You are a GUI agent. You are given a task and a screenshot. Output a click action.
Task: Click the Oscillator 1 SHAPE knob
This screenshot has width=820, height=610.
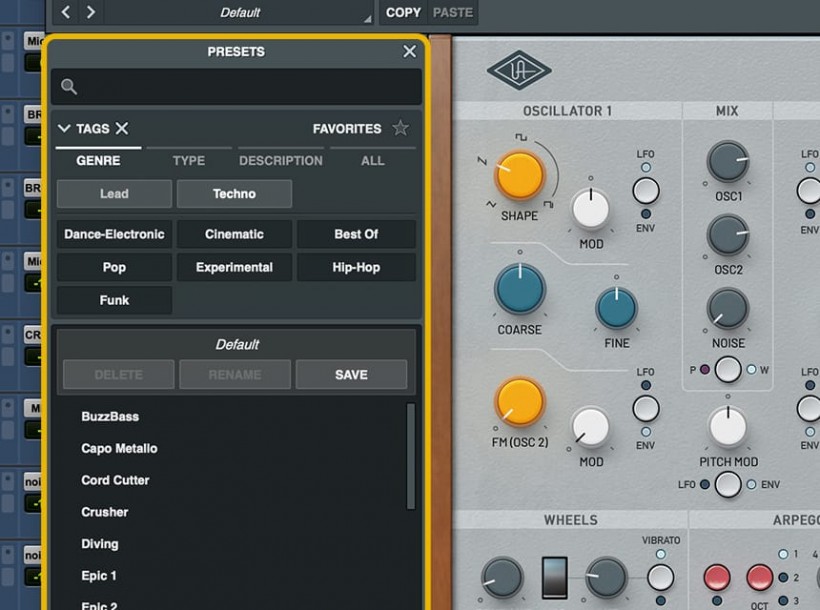520,176
